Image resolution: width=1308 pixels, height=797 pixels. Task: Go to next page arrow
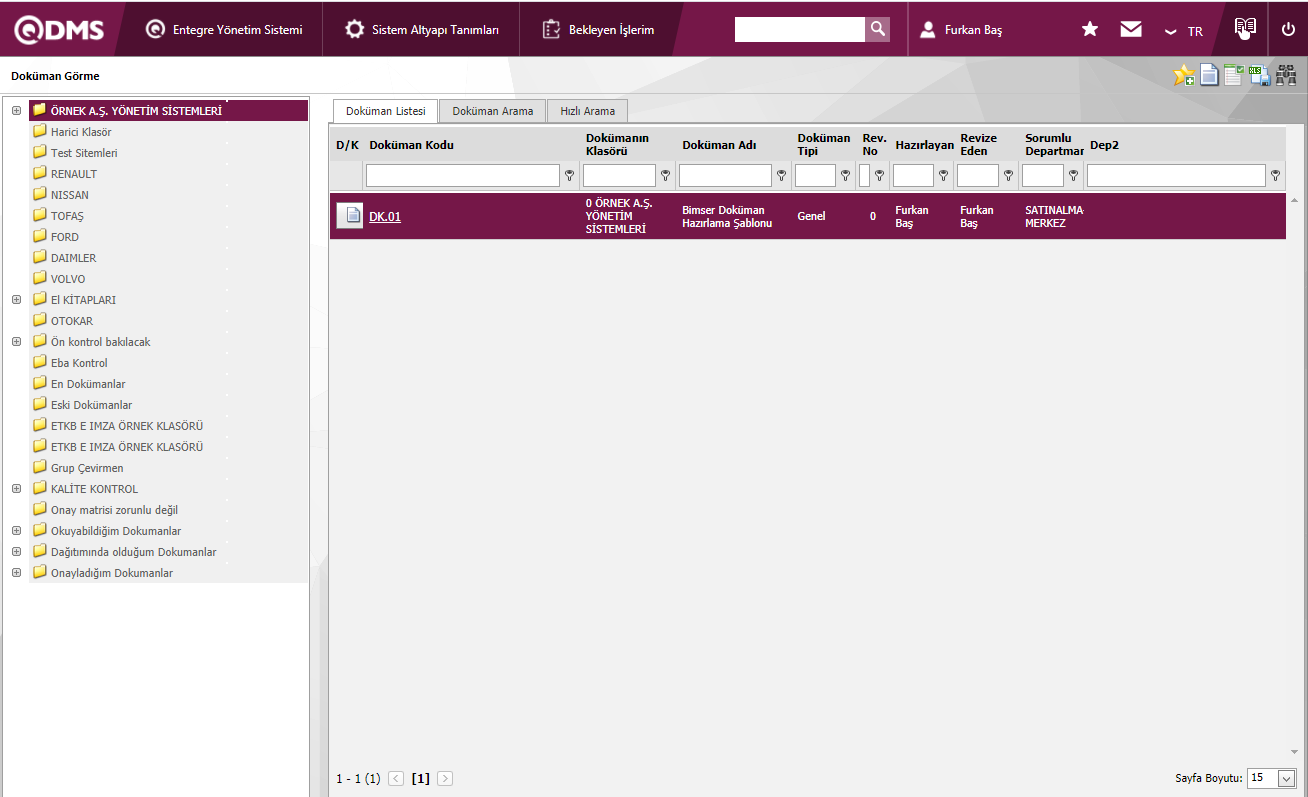(x=445, y=778)
